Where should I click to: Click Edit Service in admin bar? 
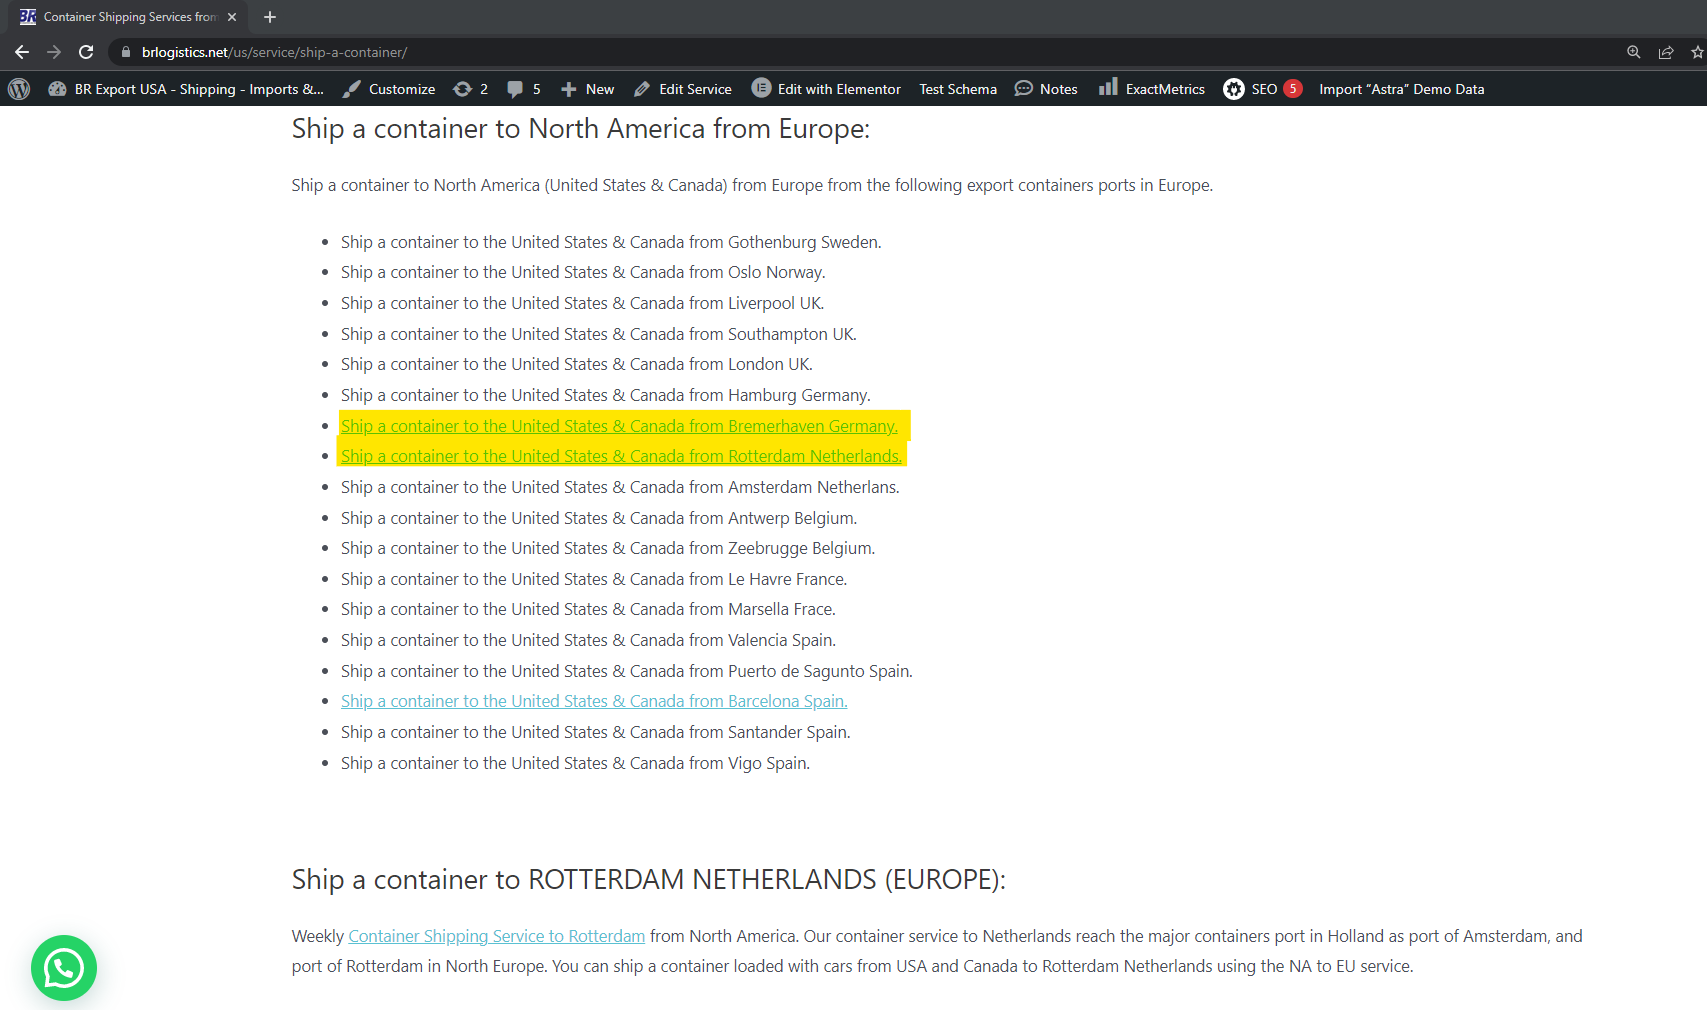point(683,89)
